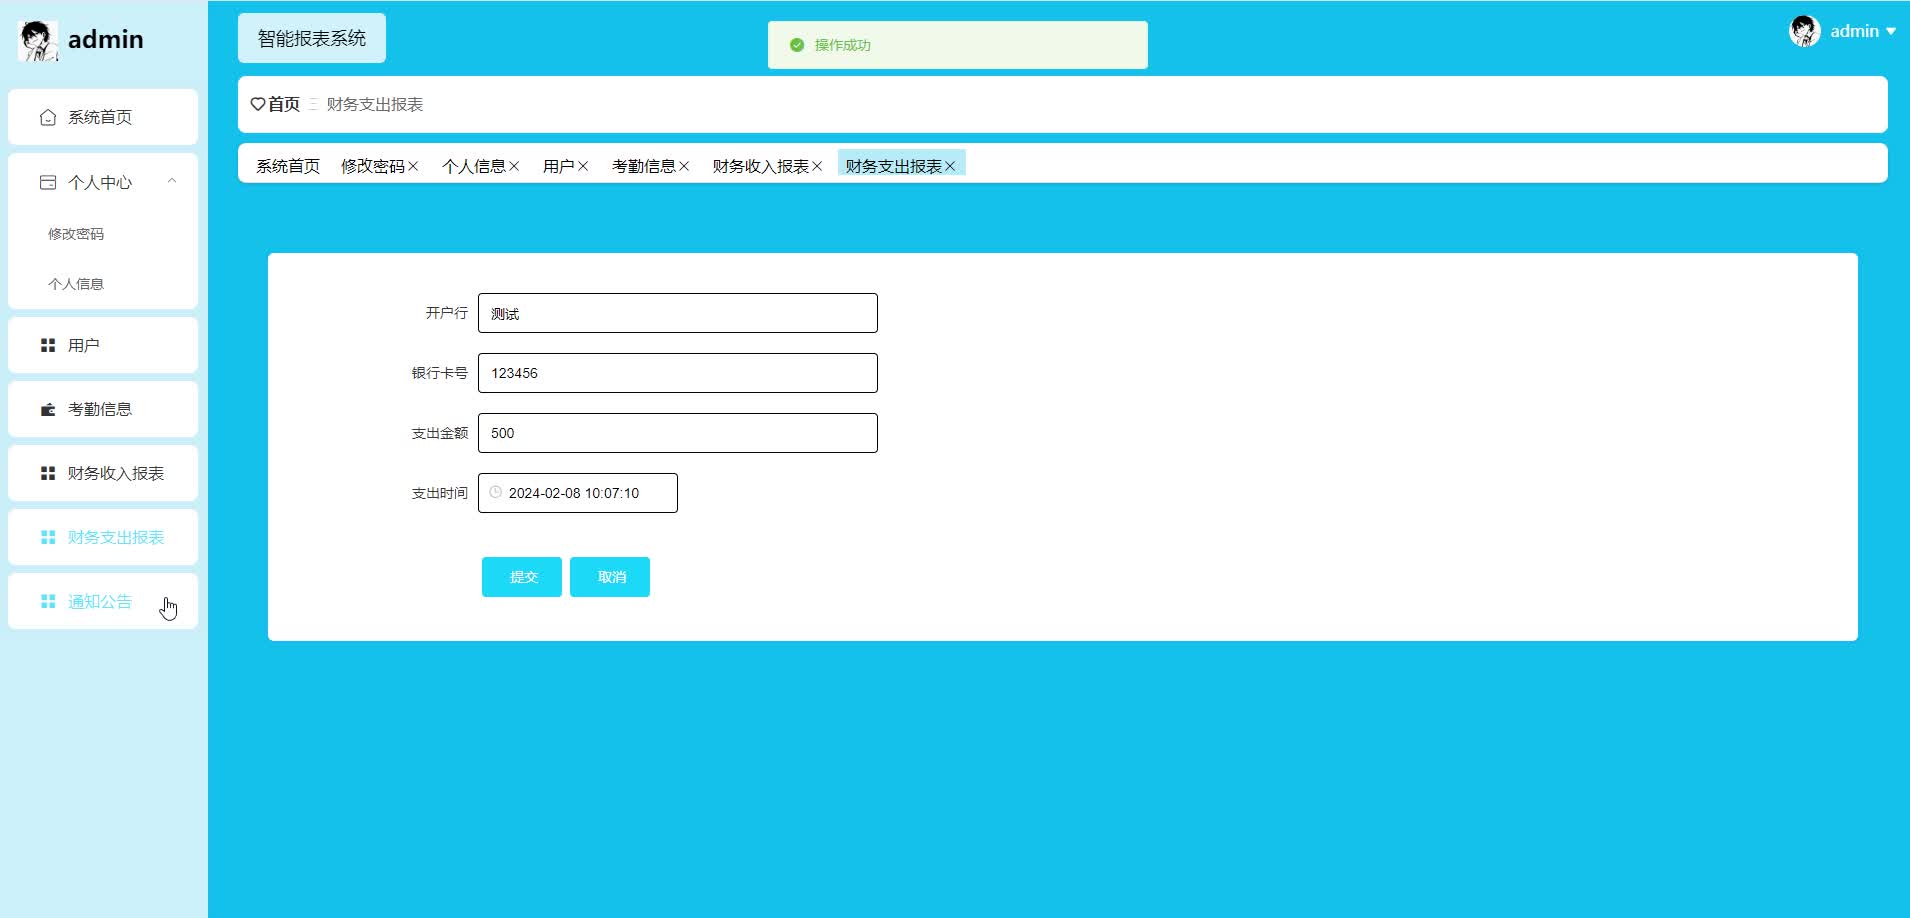Click the grid icon beside 用户
1910x918 pixels.
point(48,345)
